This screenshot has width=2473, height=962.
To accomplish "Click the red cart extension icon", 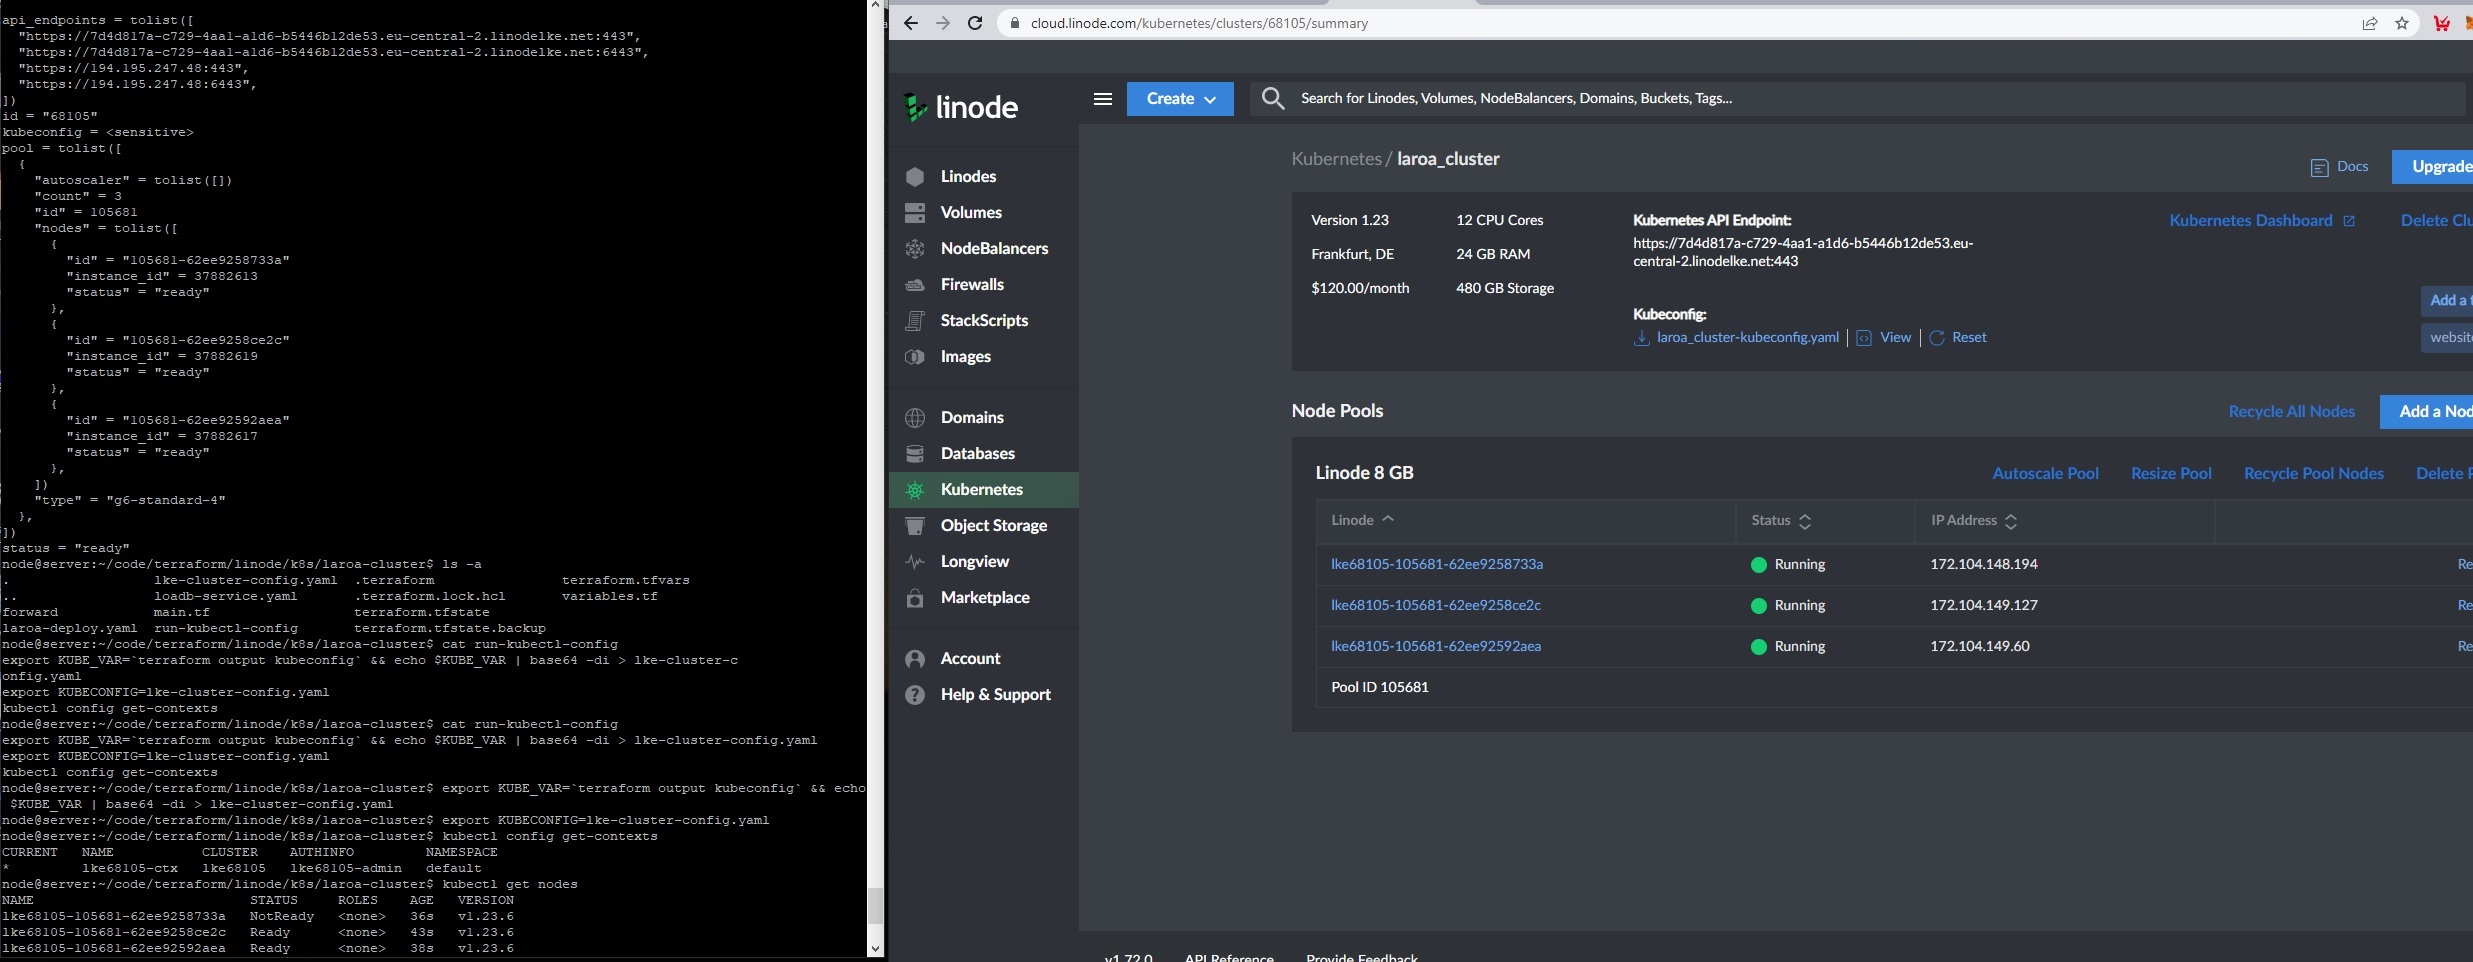I will point(2441,23).
